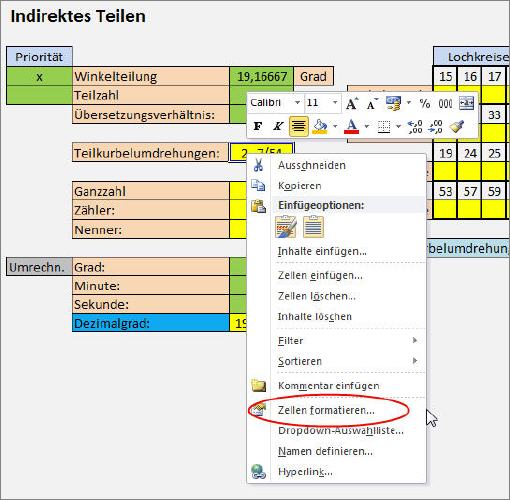Click the decrease font size icon
The height and width of the screenshot is (500, 510).
372,103
